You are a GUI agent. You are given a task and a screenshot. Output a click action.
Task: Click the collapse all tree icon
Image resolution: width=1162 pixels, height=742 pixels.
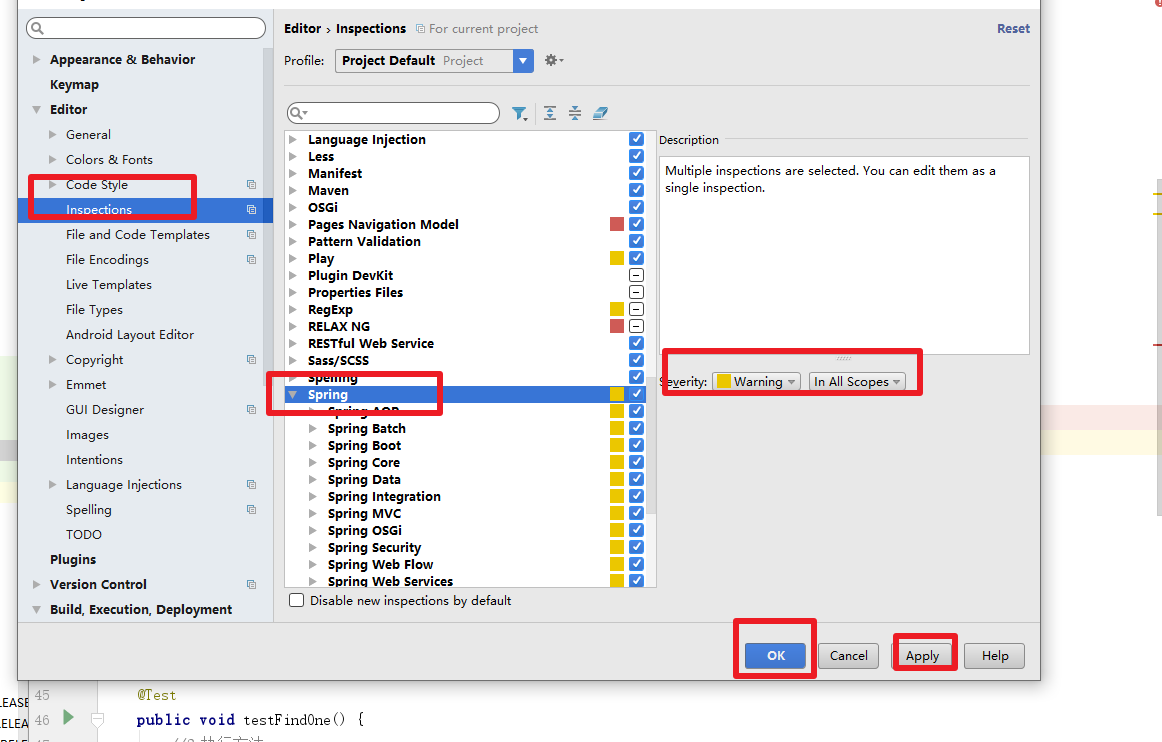(x=575, y=113)
